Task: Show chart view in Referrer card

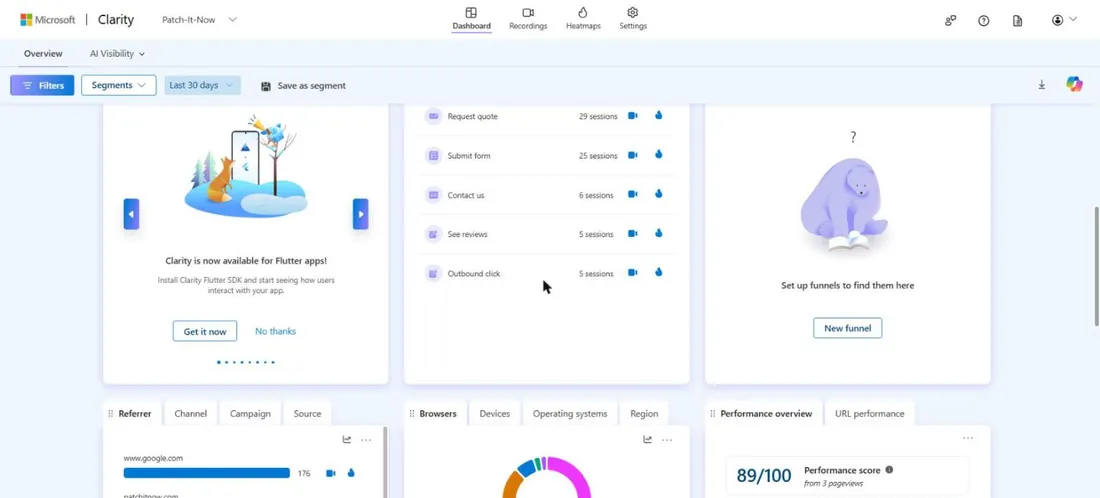Action: (347, 440)
